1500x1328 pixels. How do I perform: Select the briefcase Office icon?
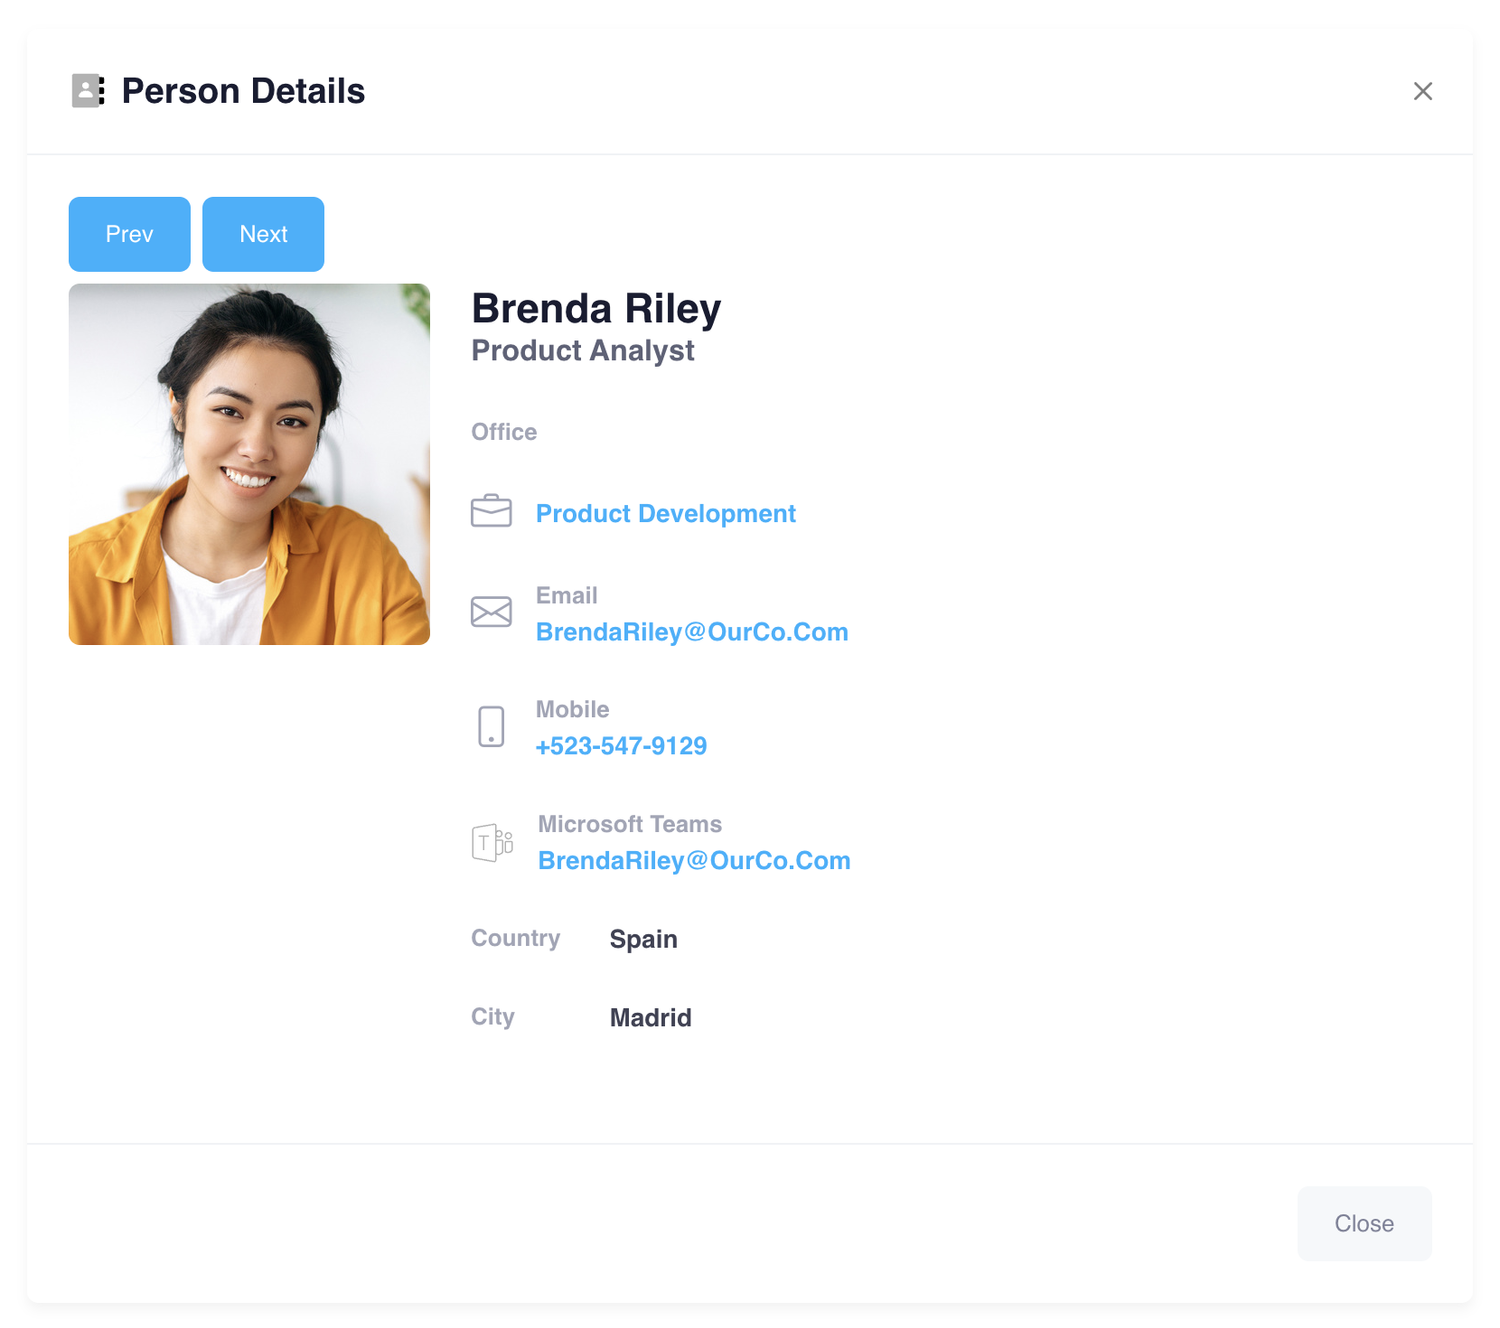[491, 511]
